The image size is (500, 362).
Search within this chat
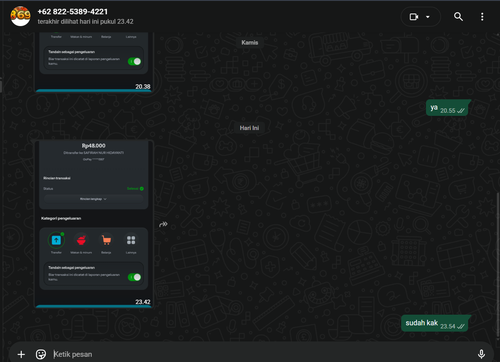tap(458, 17)
